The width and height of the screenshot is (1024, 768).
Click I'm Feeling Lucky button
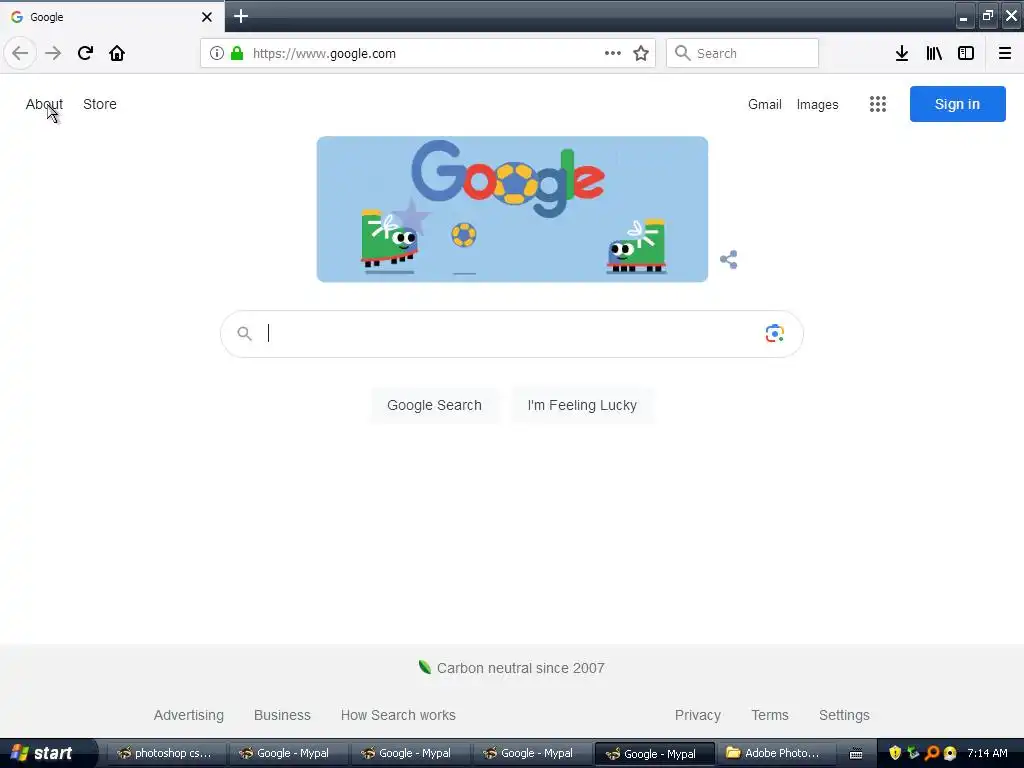tap(582, 405)
